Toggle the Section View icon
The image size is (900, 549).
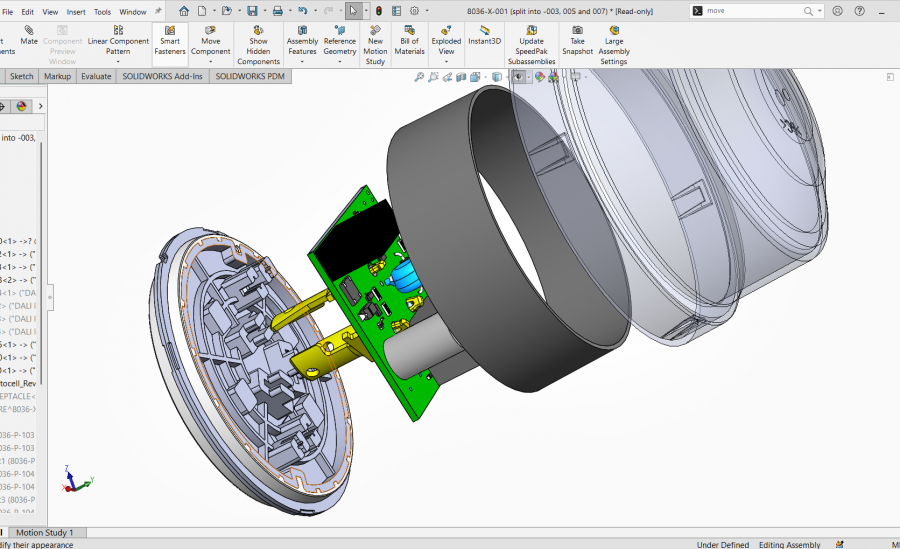(461, 77)
